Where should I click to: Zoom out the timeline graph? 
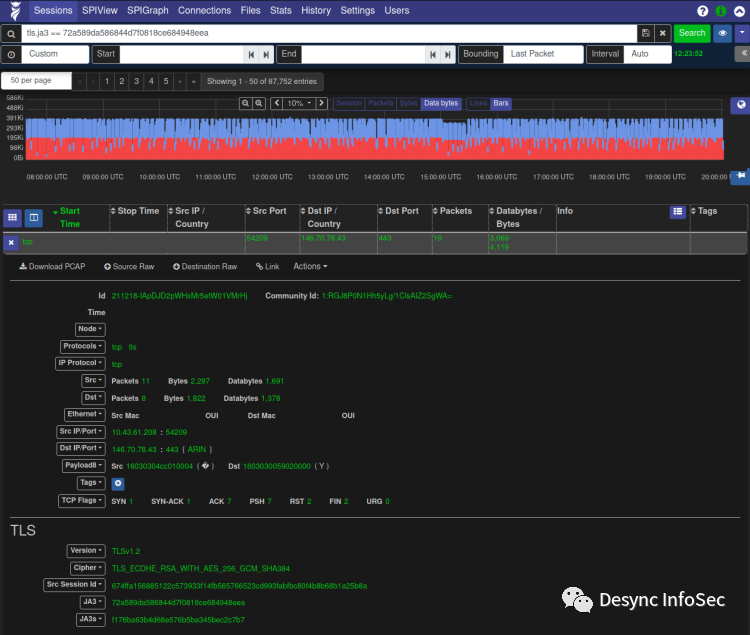coord(245,103)
